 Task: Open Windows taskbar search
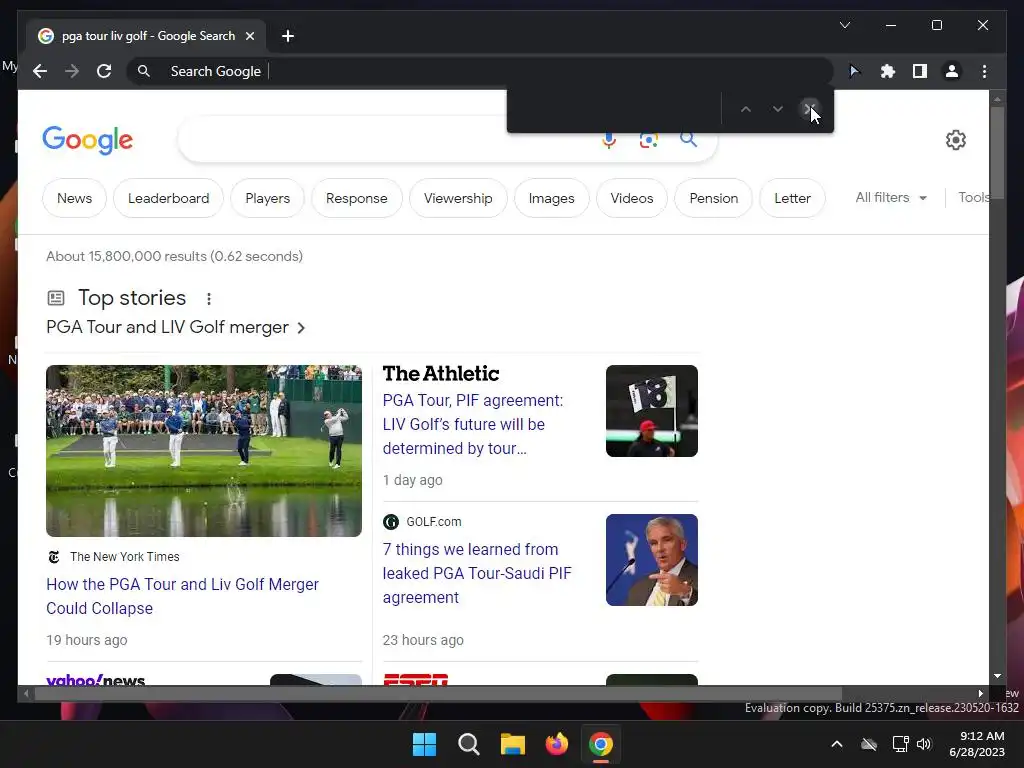click(x=468, y=744)
